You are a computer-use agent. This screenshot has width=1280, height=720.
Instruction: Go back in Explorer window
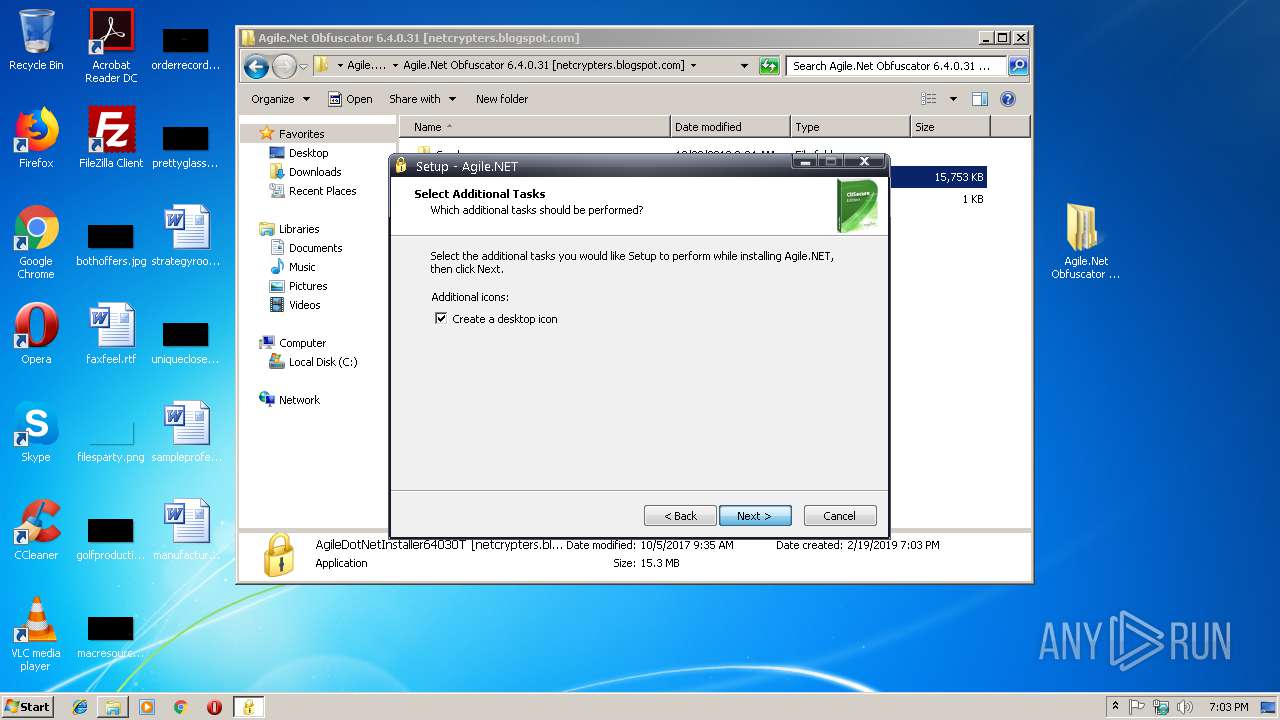256,66
